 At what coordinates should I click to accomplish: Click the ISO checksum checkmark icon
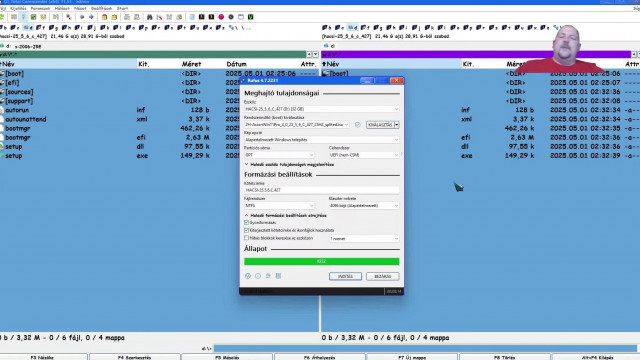tap(358, 125)
